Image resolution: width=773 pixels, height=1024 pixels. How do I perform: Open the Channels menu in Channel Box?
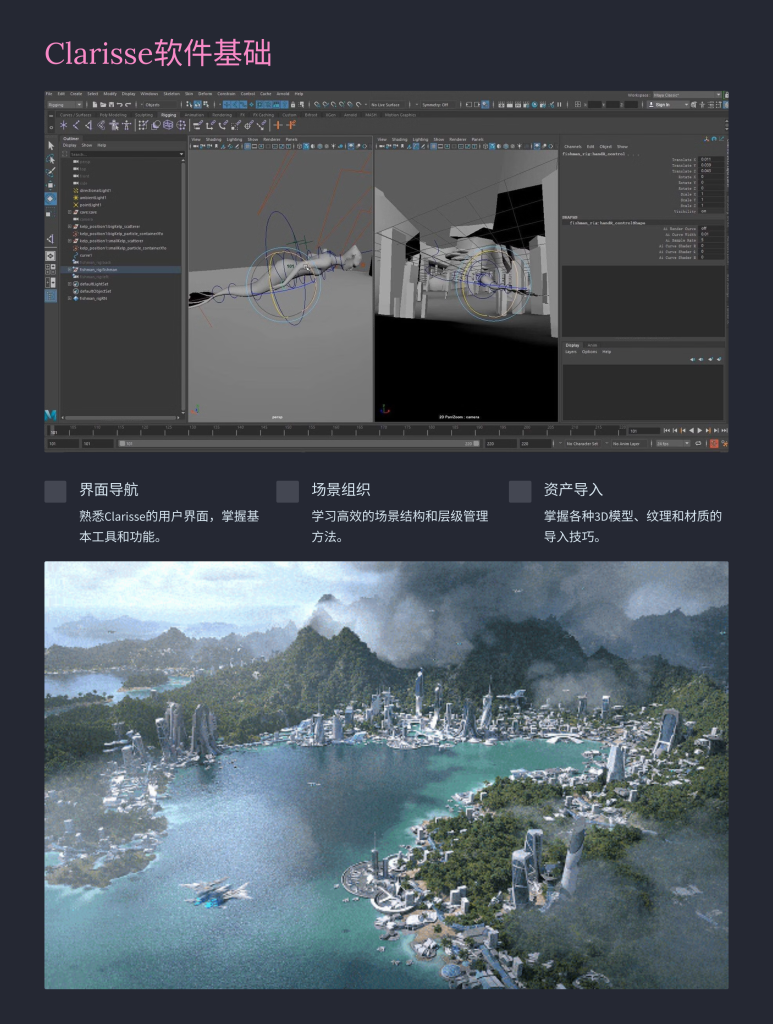(573, 146)
